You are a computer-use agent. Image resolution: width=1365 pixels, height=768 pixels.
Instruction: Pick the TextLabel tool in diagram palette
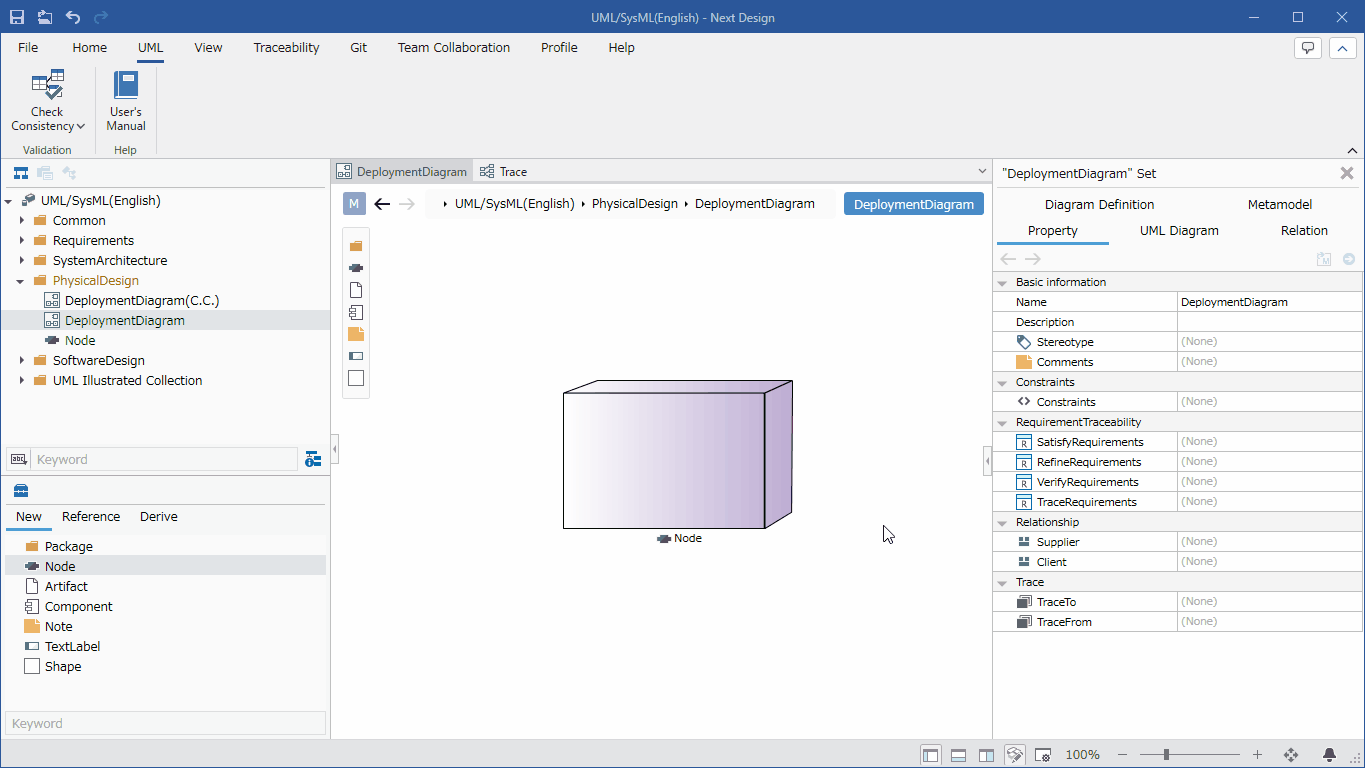[356, 356]
